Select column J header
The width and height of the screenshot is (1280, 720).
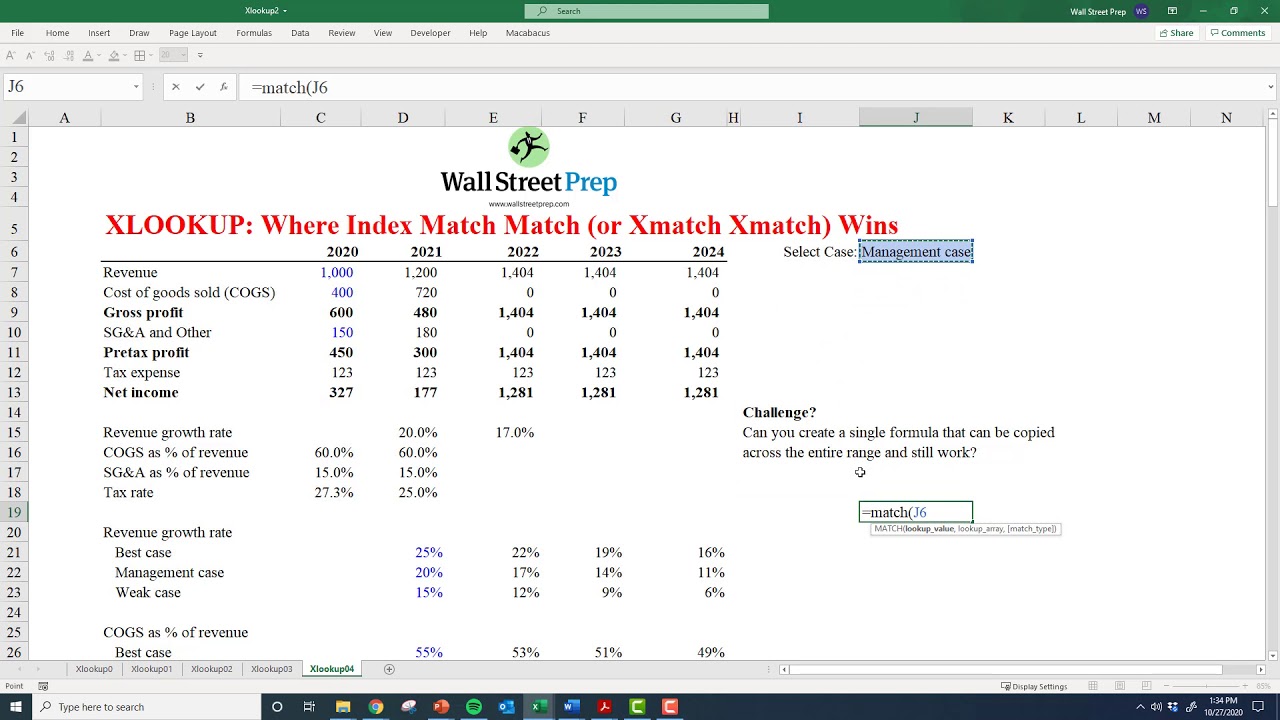pyautogui.click(x=915, y=118)
